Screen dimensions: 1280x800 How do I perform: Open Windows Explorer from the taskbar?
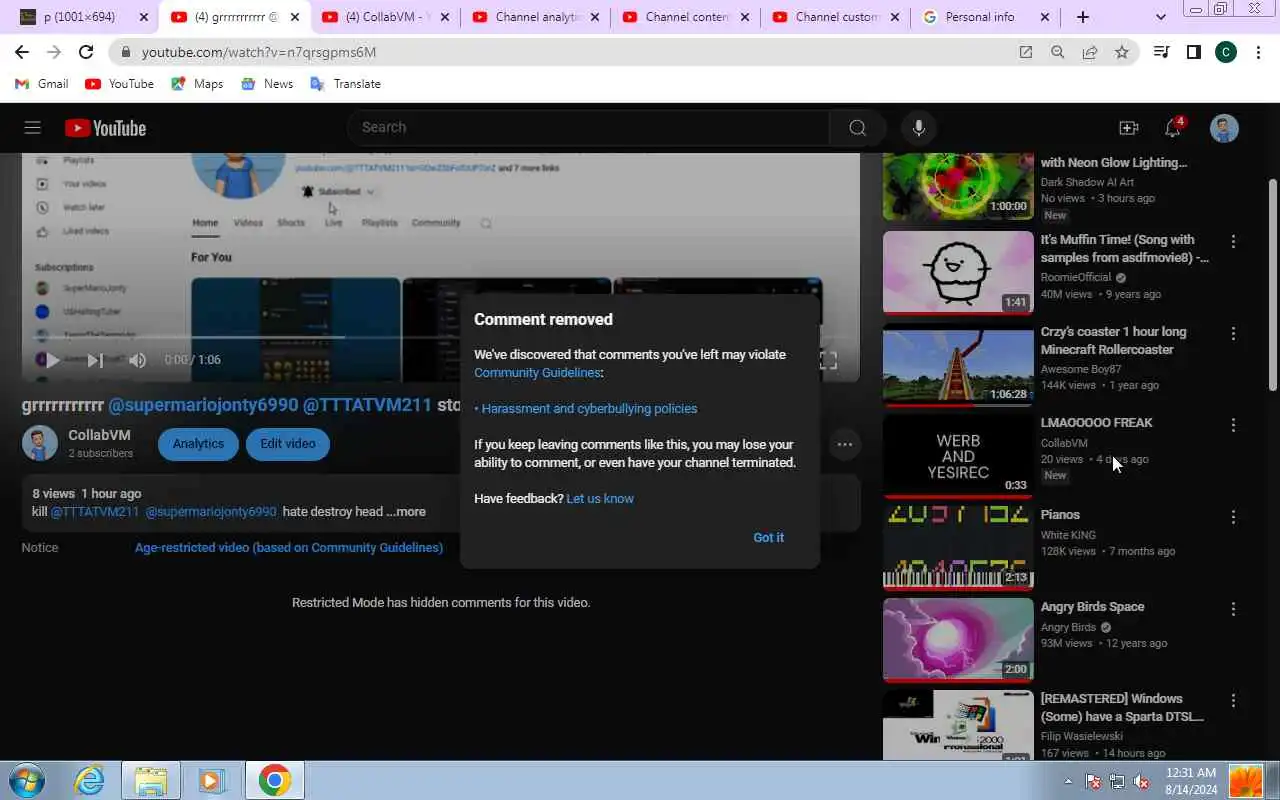[x=151, y=780]
